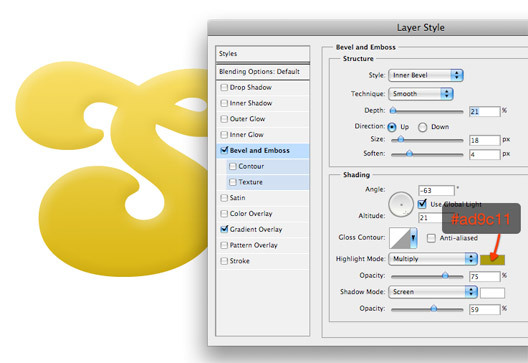The height and width of the screenshot is (363, 528).
Task: Enable the Contour checkbox
Action: click(233, 166)
